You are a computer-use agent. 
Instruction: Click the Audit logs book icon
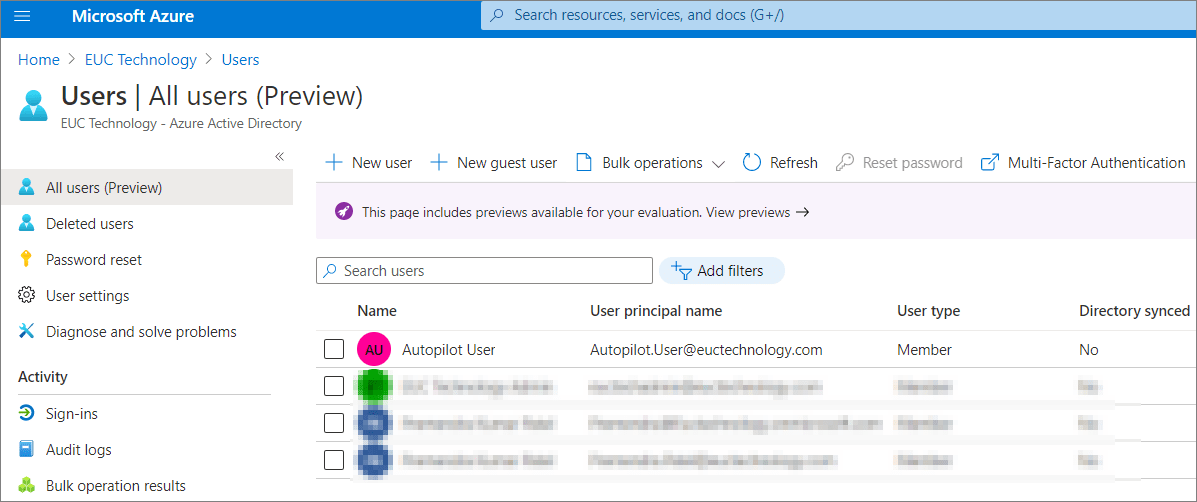tap(27, 449)
